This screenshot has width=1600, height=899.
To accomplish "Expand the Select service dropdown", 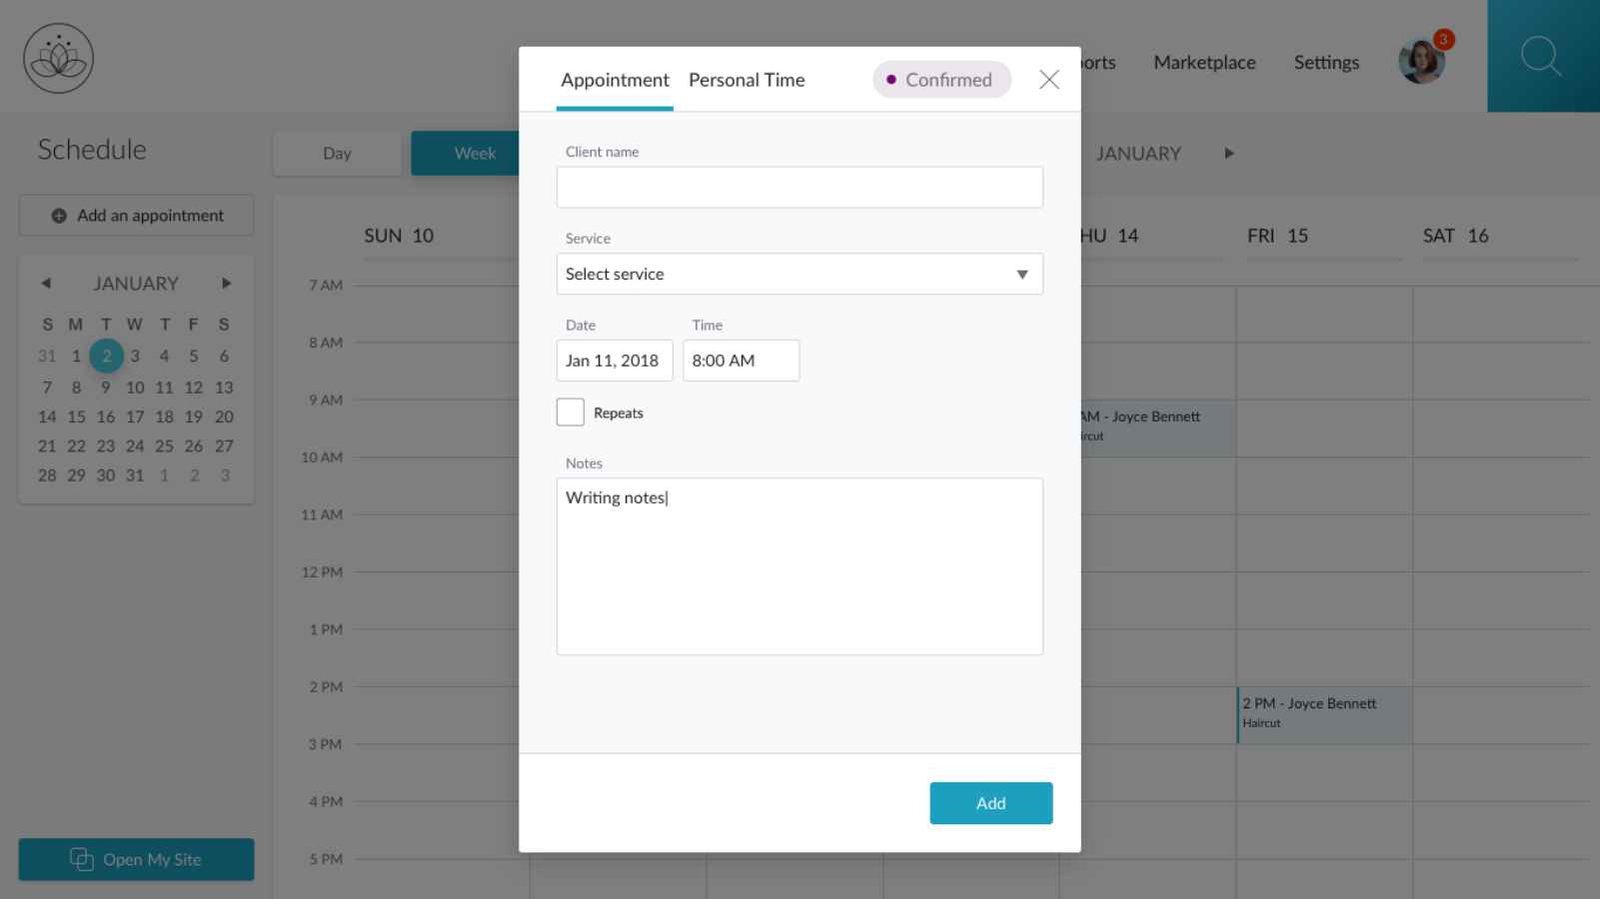I will [799, 274].
